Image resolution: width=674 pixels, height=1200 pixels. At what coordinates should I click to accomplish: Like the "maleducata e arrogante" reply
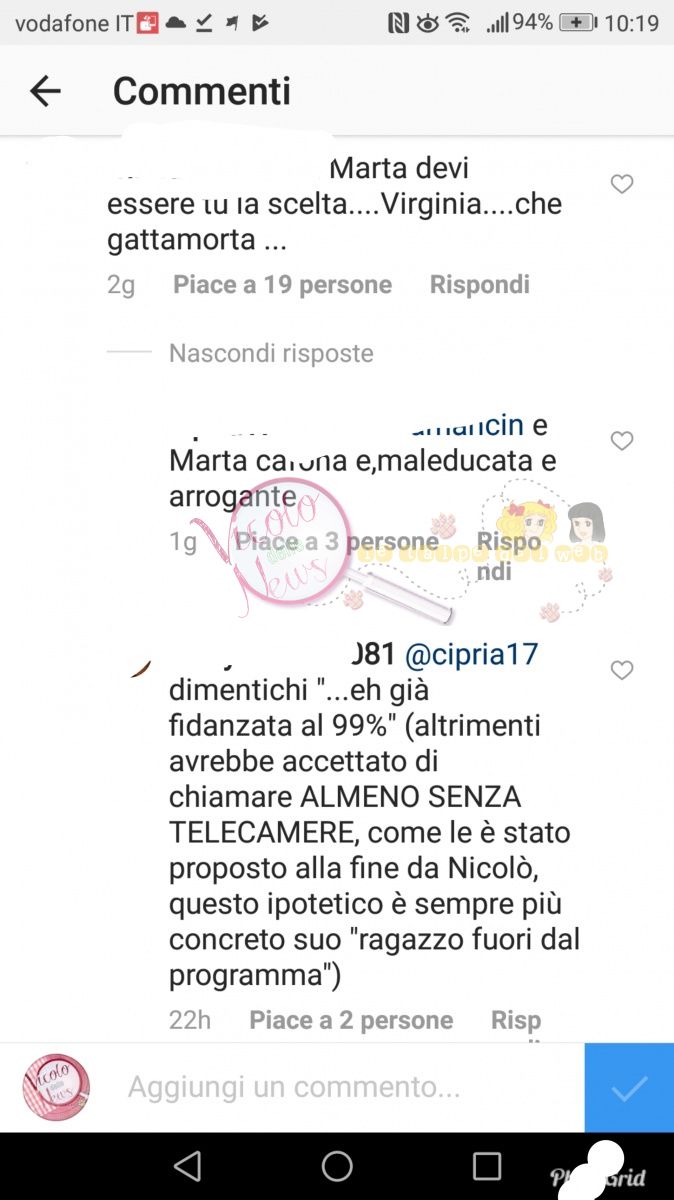tap(622, 441)
